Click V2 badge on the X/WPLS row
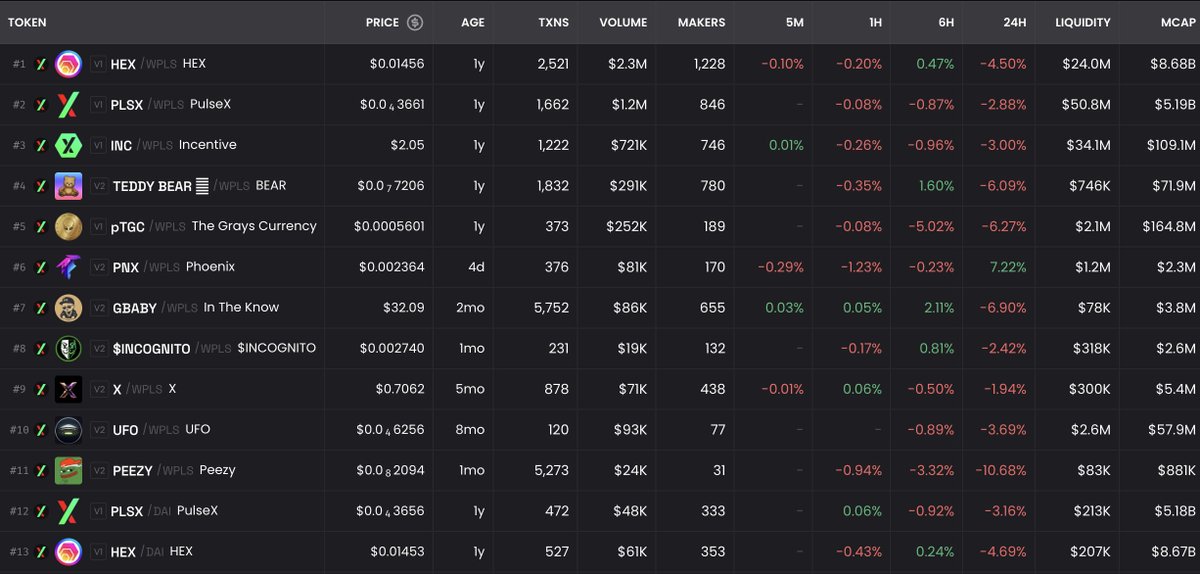 [x=99, y=389]
